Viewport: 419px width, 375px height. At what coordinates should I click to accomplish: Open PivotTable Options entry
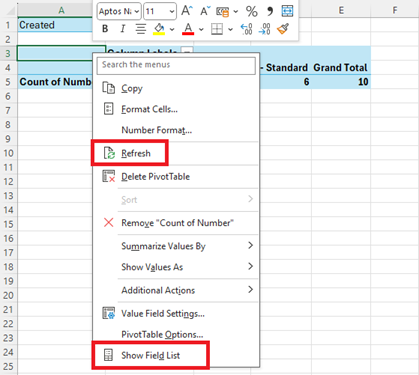click(176, 334)
